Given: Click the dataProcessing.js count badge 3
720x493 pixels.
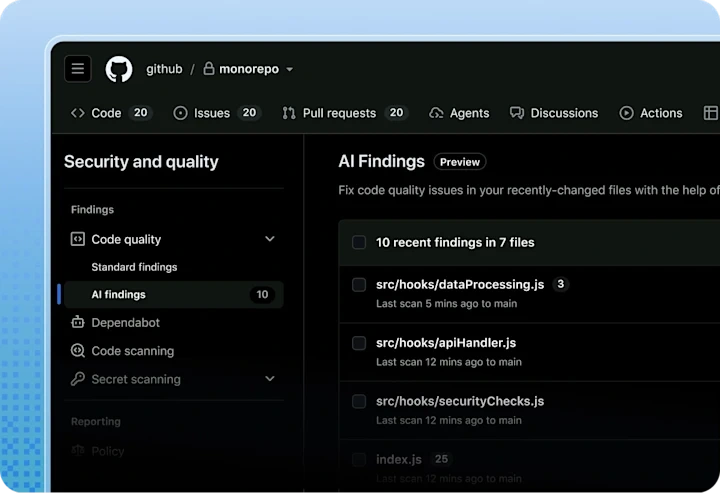Looking at the screenshot, I should [561, 284].
